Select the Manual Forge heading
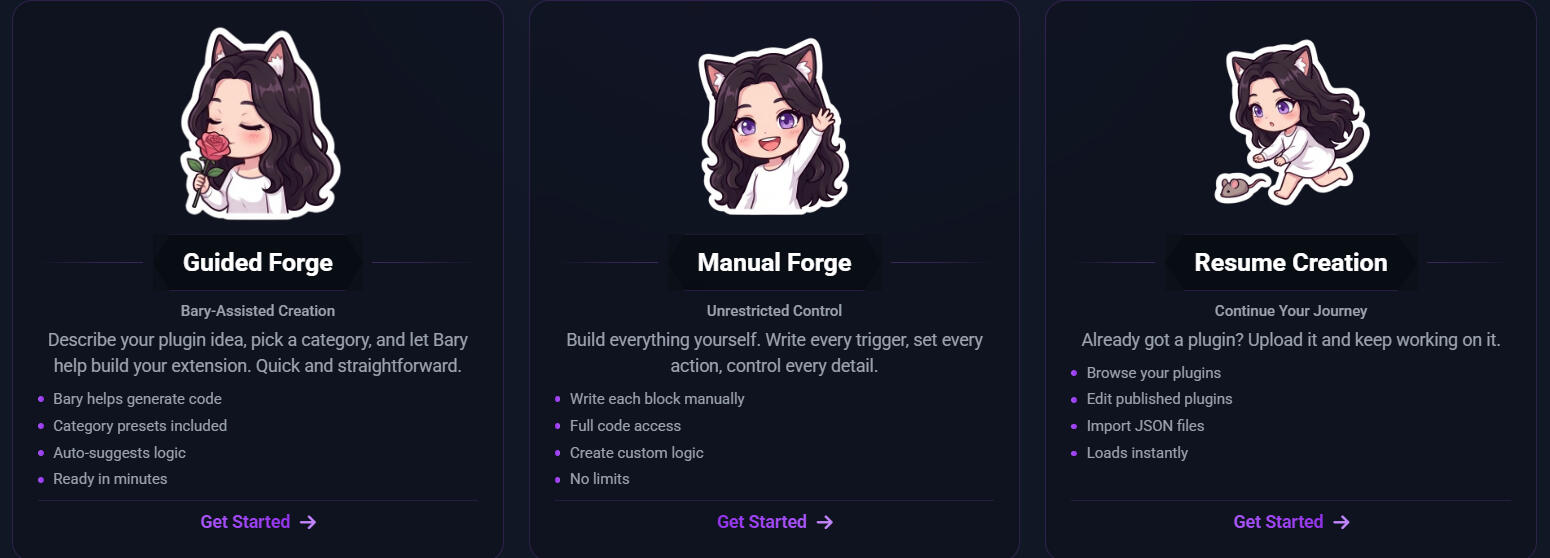This screenshot has width=1550, height=558. pyautogui.click(x=774, y=263)
